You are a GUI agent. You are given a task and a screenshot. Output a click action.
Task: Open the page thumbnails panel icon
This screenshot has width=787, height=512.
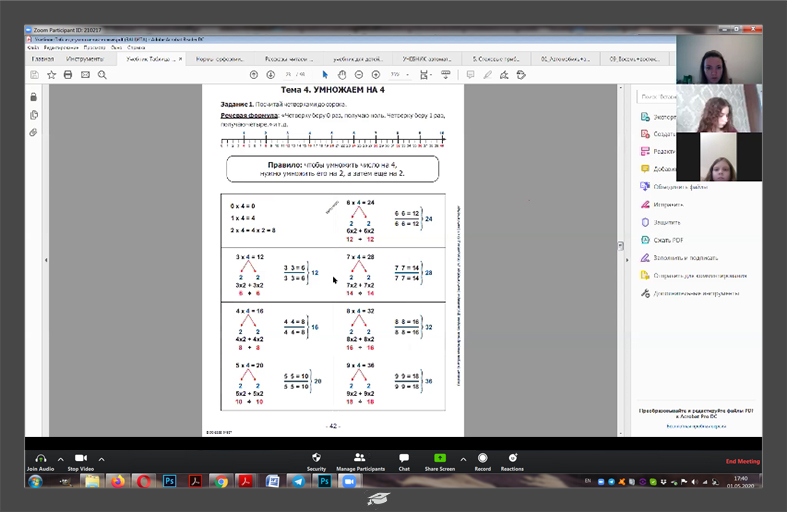click(x=34, y=115)
